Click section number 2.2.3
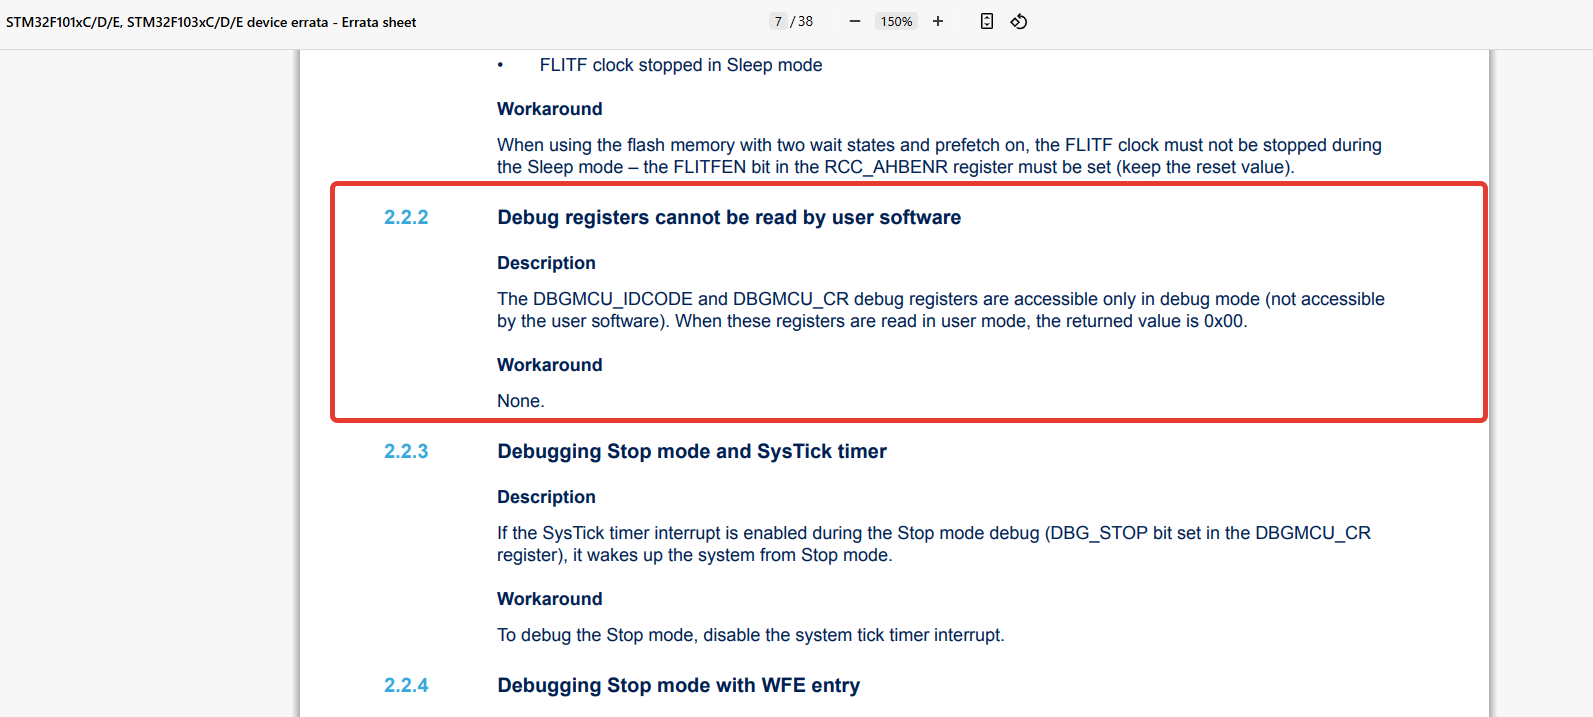The image size is (1593, 717). click(x=406, y=451)
